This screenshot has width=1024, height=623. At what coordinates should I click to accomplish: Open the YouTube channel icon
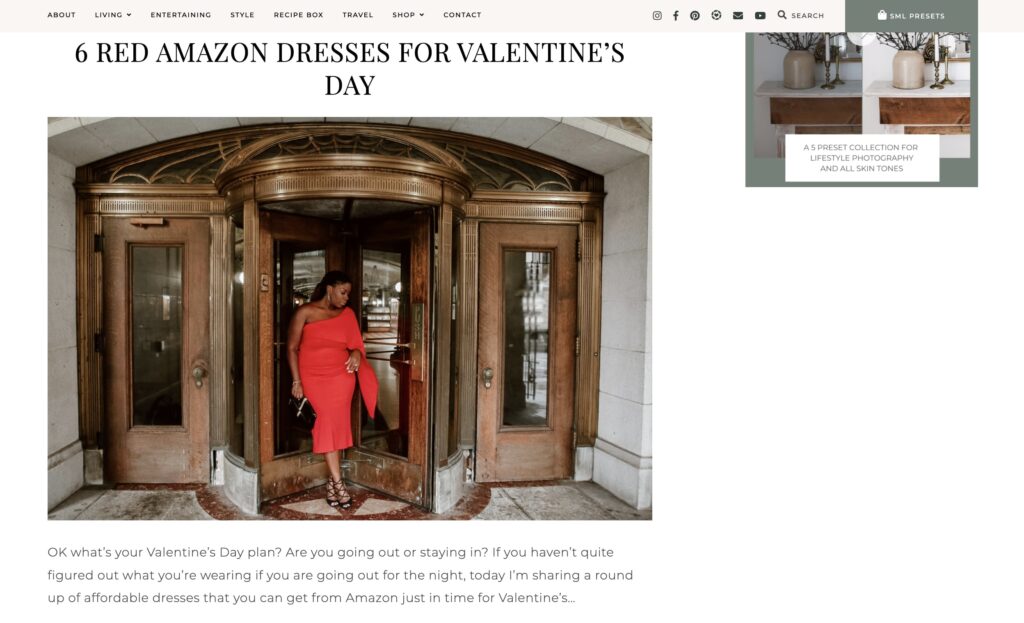pyautogui.click(x=760, y=16)
